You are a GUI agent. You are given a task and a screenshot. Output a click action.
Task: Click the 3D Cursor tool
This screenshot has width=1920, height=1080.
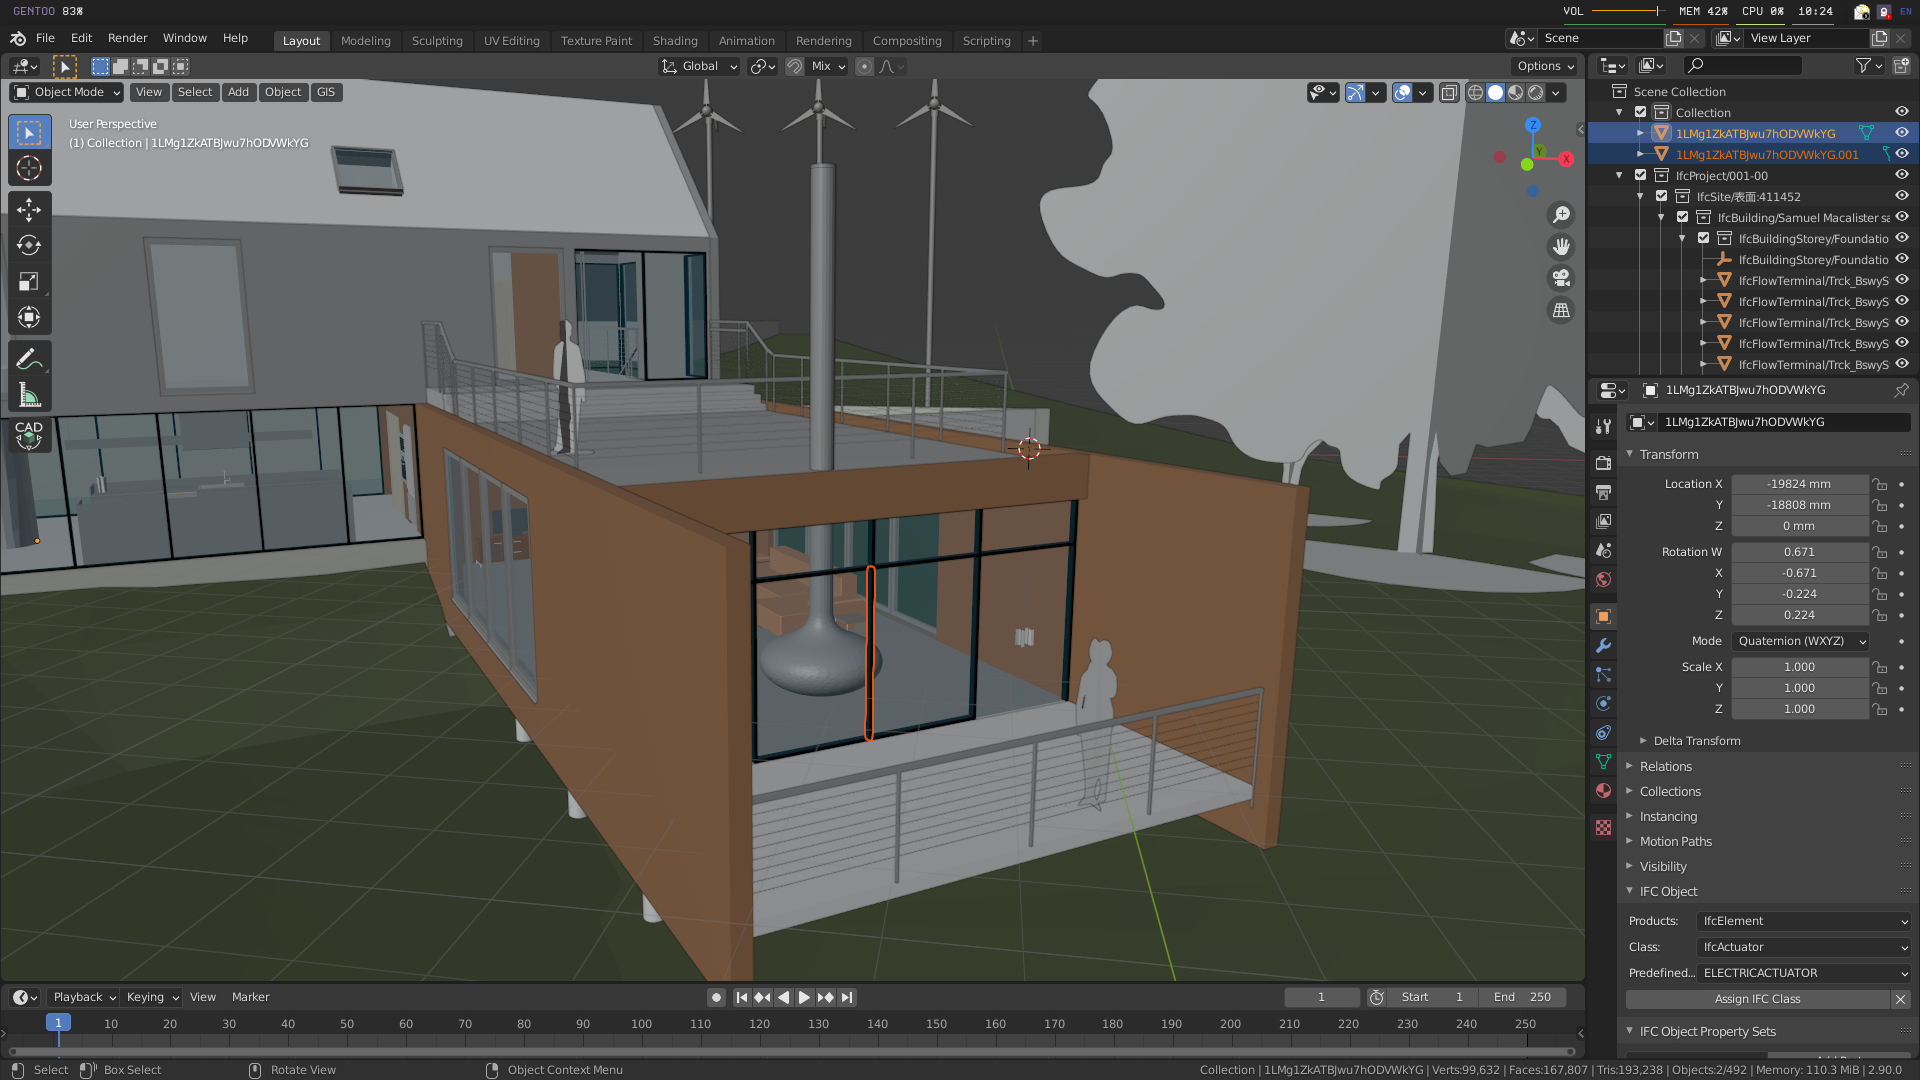(29, 168)
